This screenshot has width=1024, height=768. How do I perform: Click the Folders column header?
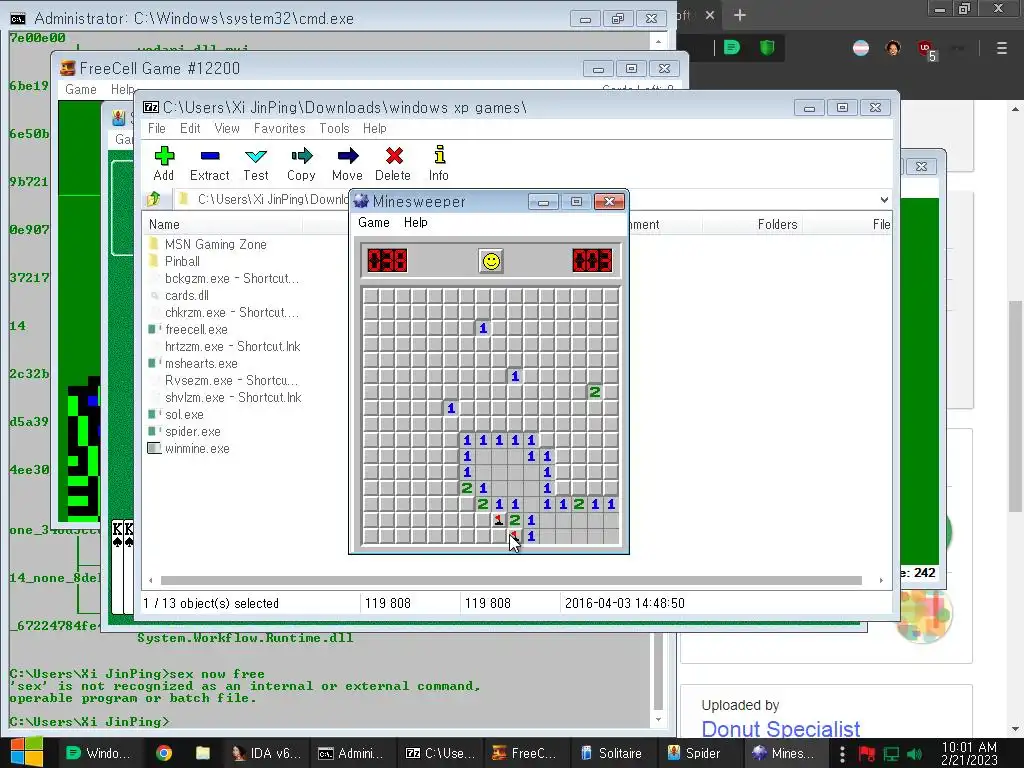pos(751,225)
